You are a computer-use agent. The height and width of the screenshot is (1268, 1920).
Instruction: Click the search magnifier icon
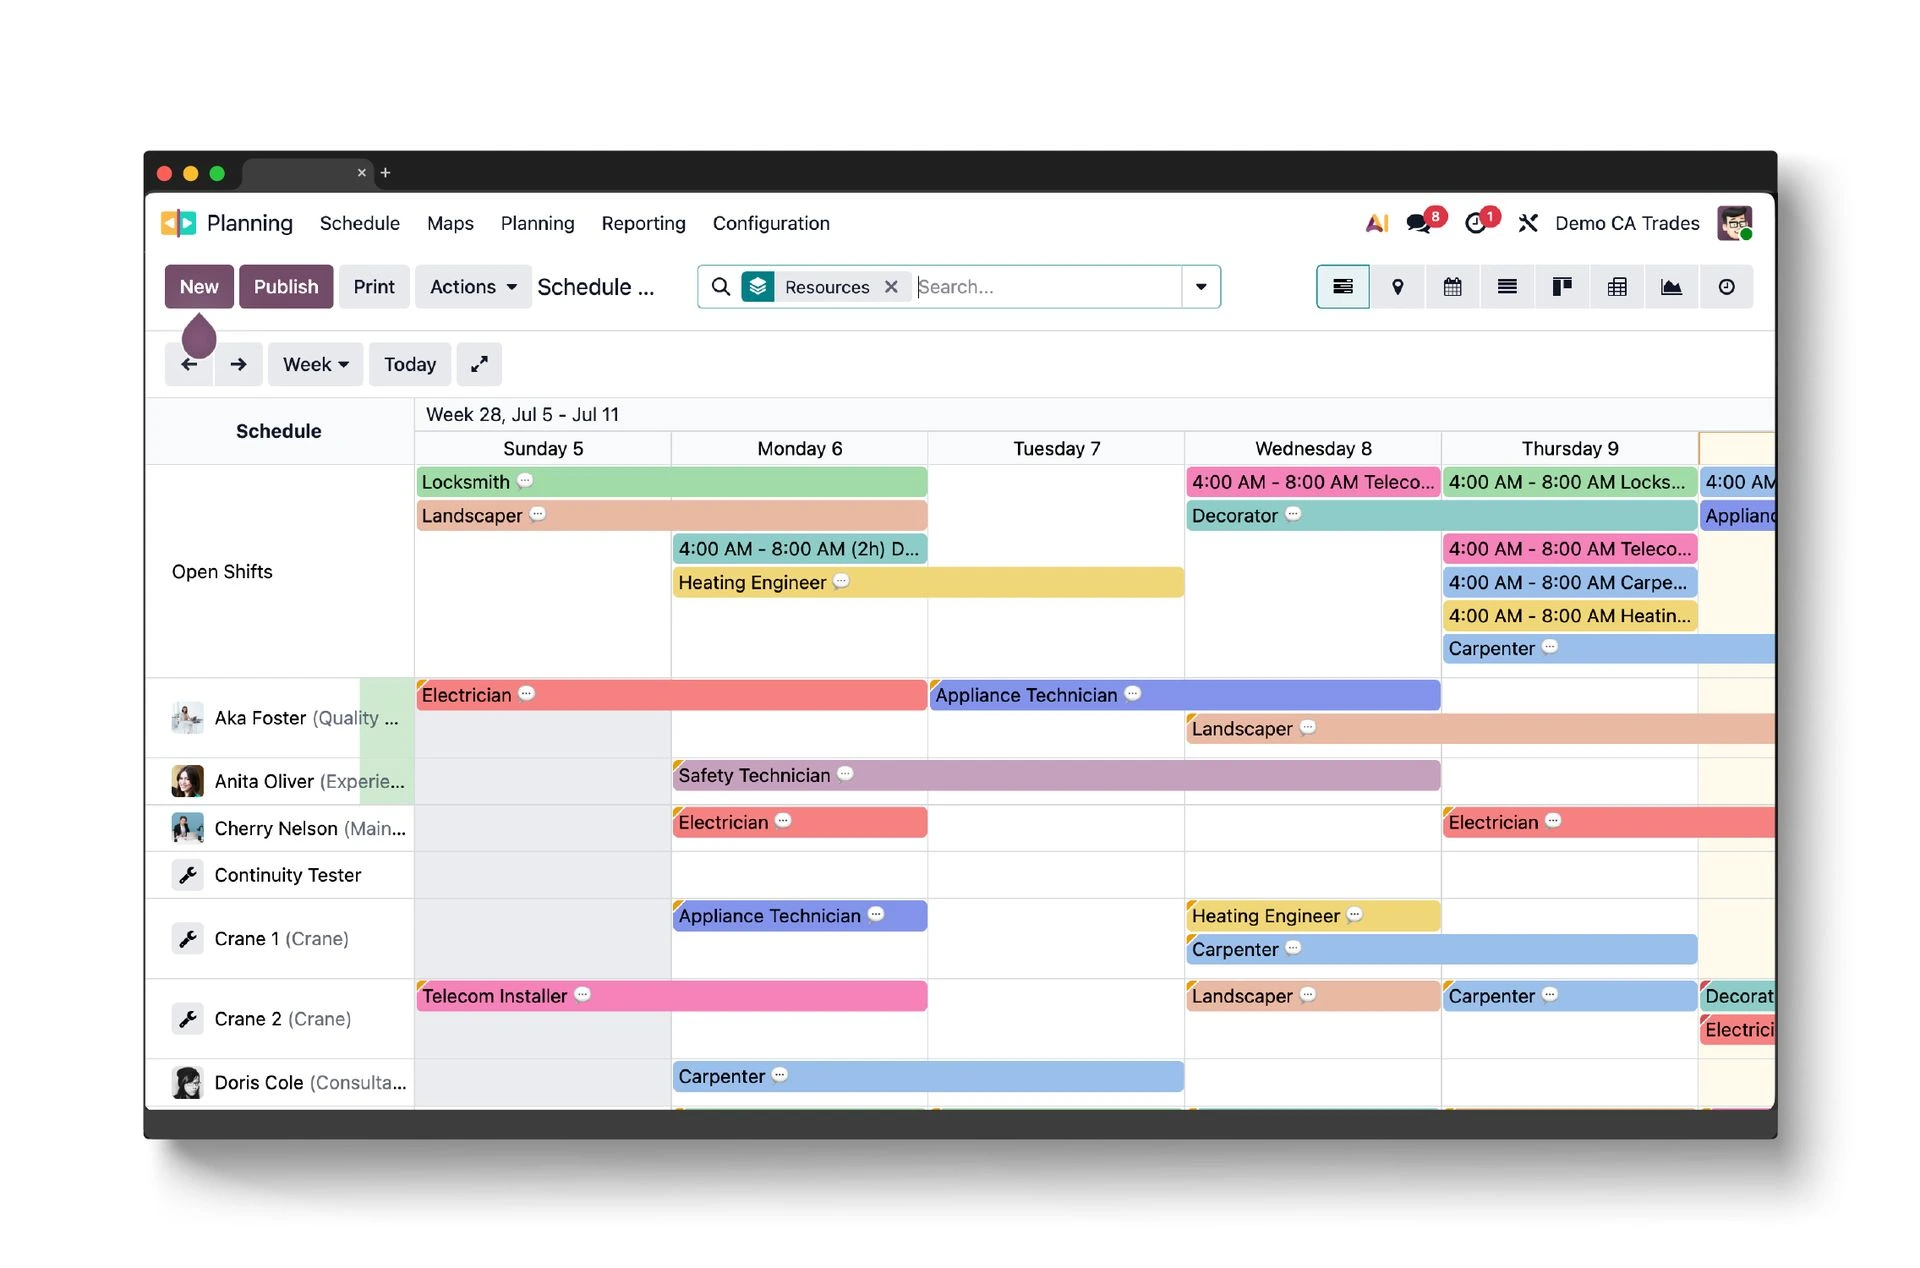pyautogui.click(x=720, y=287)
